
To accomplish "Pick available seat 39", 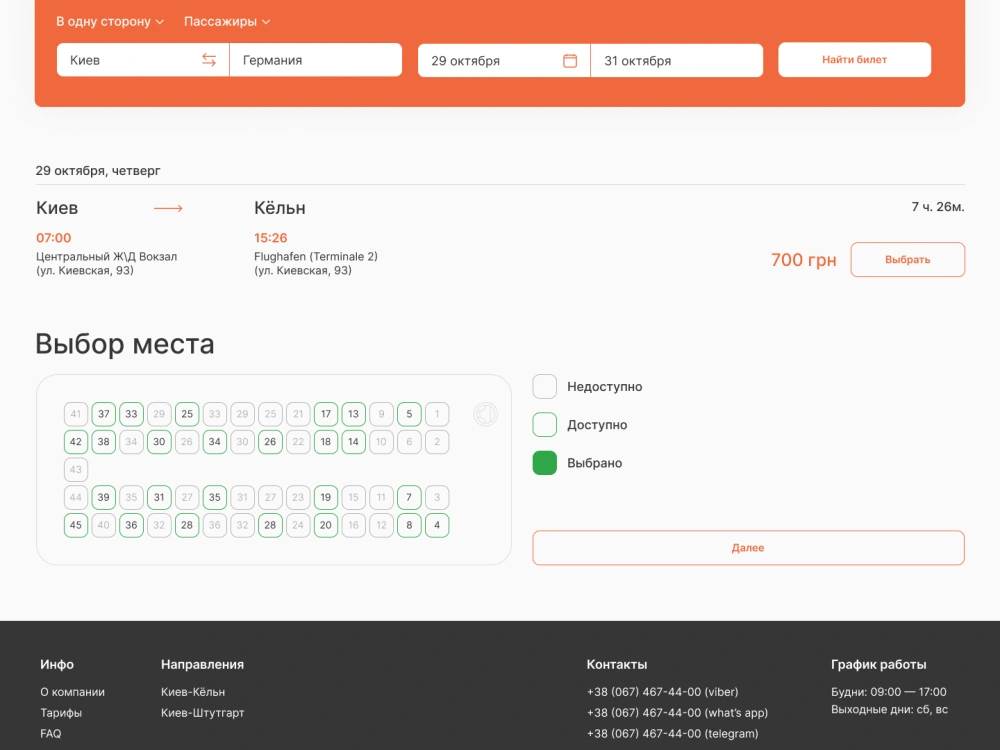I will tap(103, 497).
